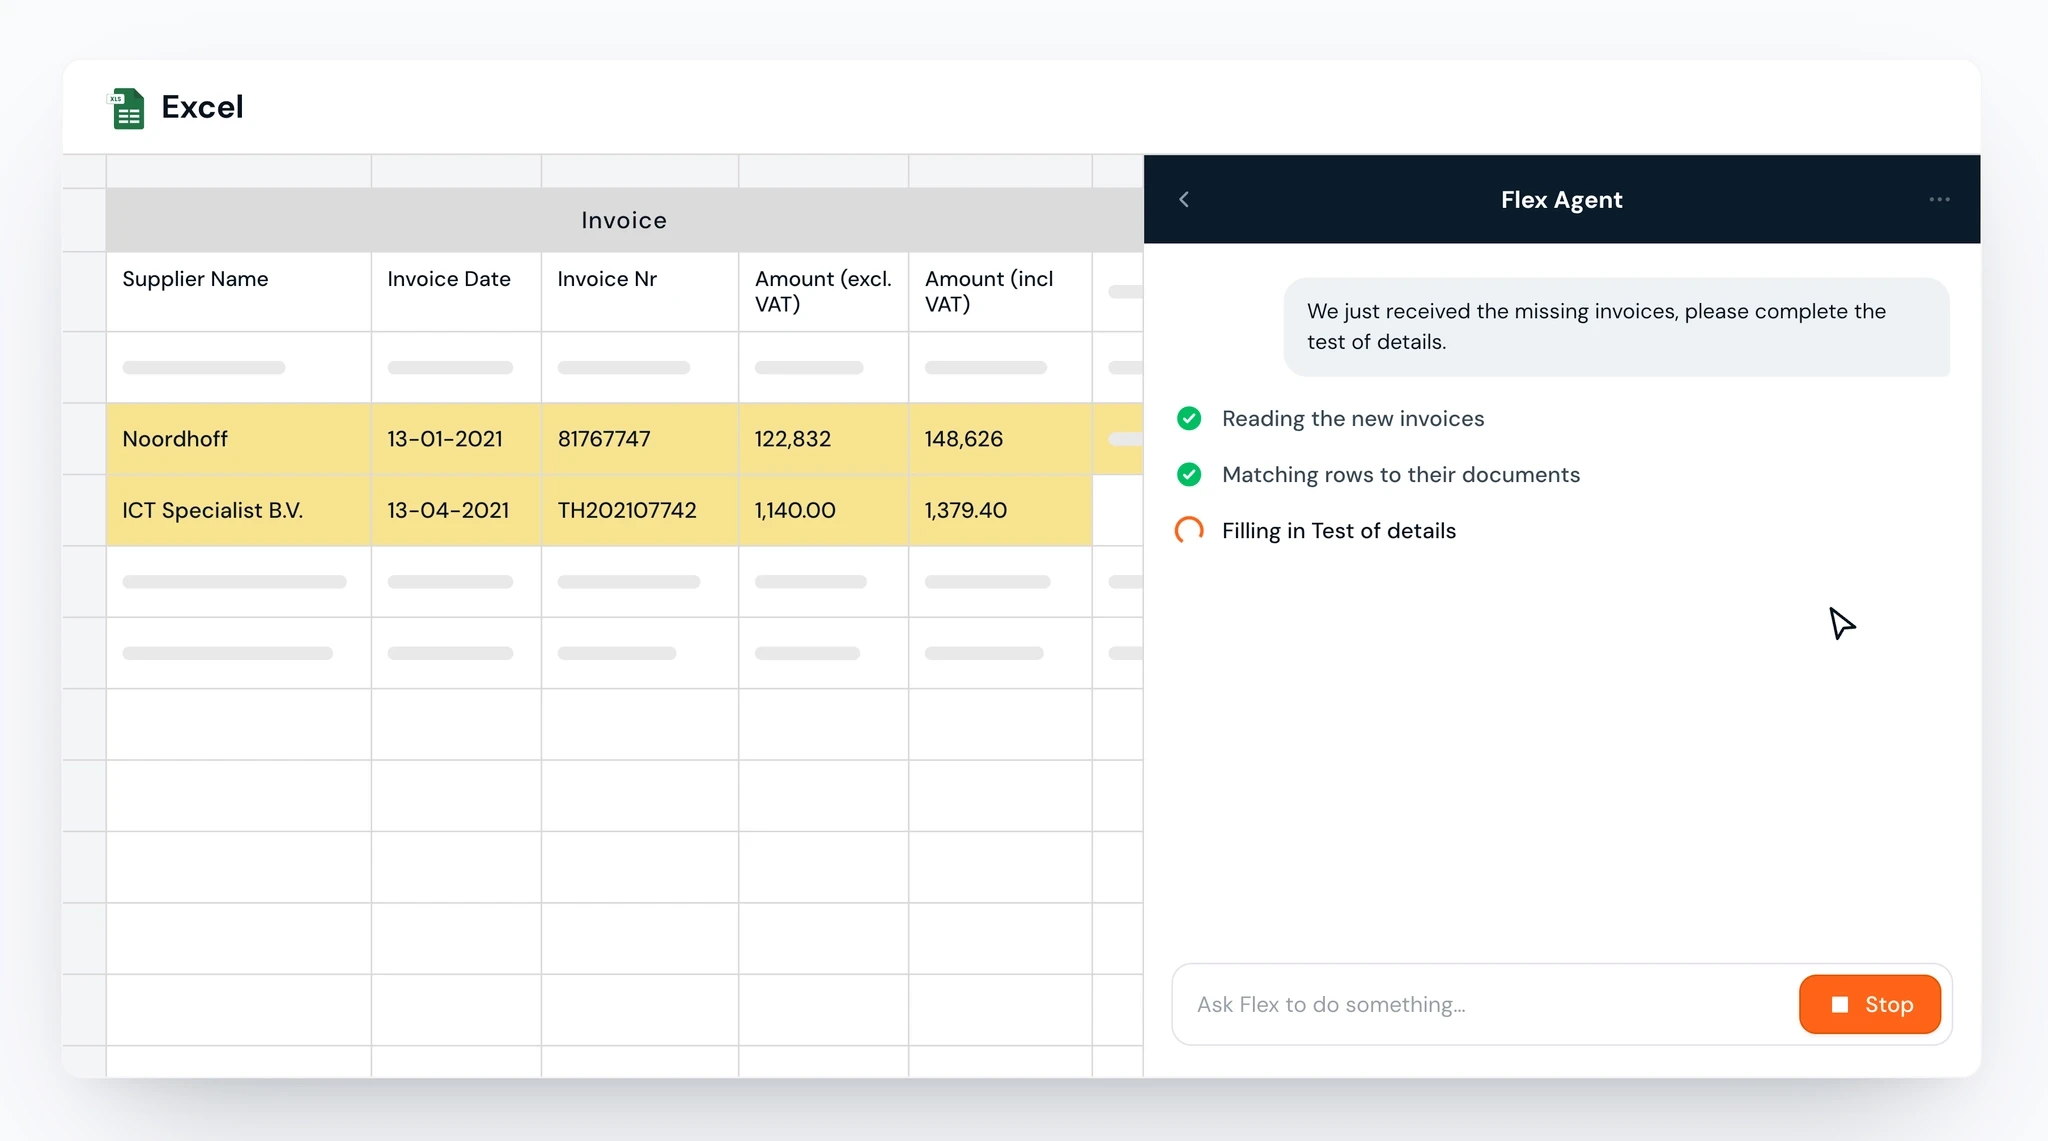The height and width of the screenshot is (1141, 2048).
Task: Click the Matching rows to their documents step
Action: [x=1401, y=474]
